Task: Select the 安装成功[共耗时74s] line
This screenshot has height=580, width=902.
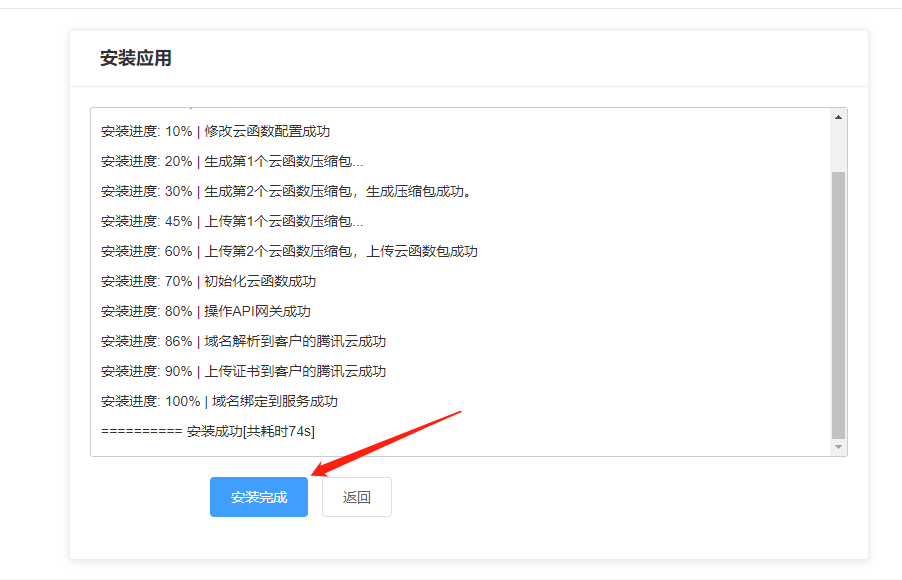Action: pyautogui.click(x=208, y=431)
